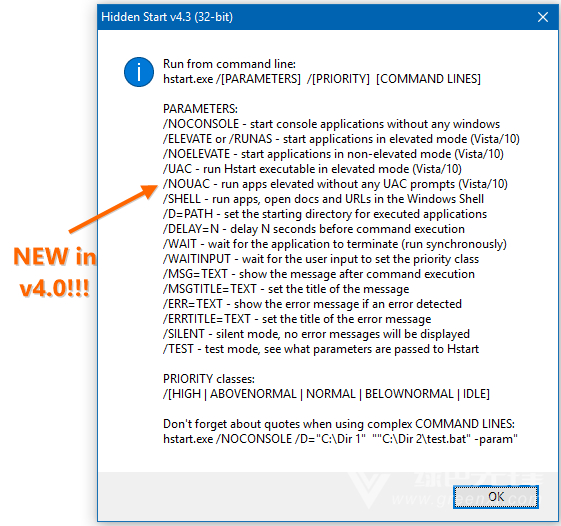561x526 pixels.
Task: Click the /UAC parameter description line
Action: [x=312, y=169]
